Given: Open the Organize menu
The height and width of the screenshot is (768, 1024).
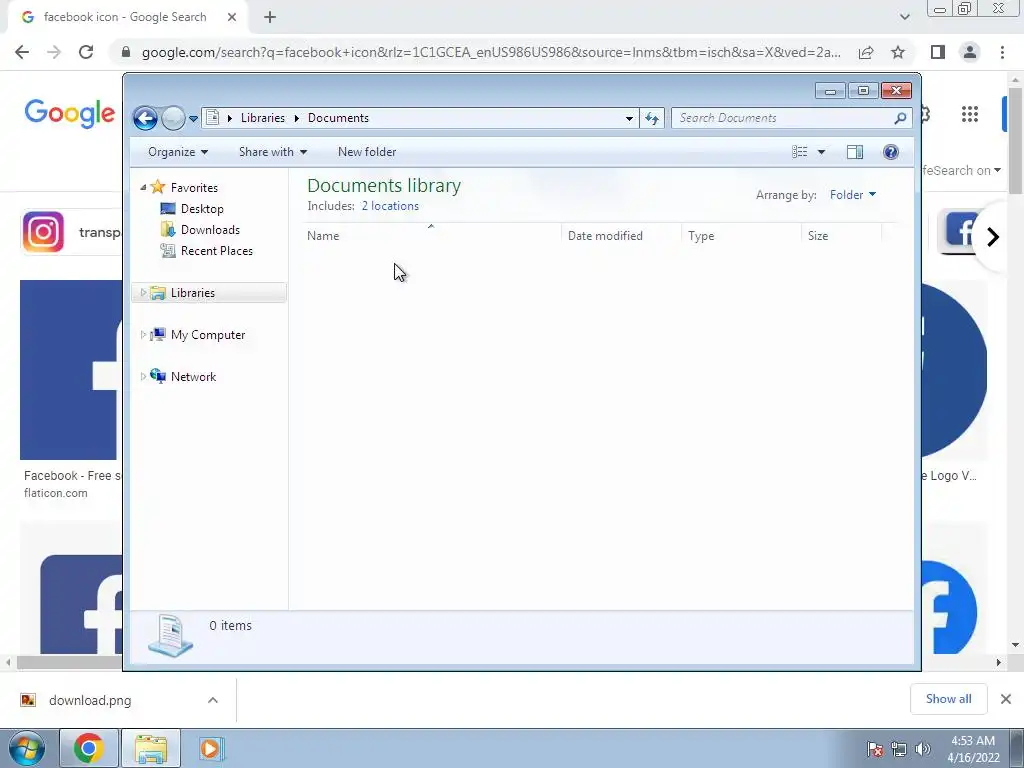Looking at the screenshot, I should pyautogui.click(x=178, y=152).
